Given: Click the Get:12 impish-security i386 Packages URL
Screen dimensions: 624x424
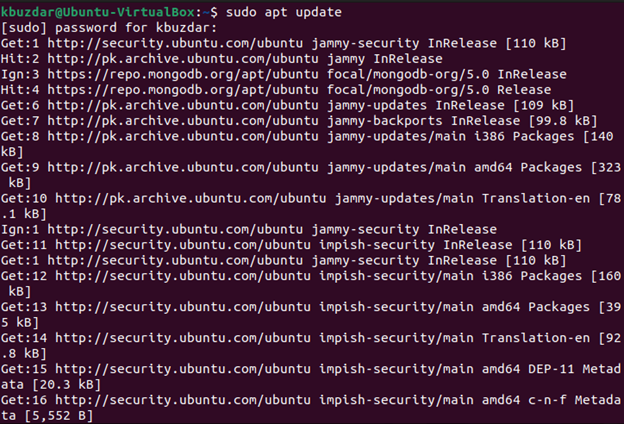Looking at the screenshot, I should click(x=183, y=276).
